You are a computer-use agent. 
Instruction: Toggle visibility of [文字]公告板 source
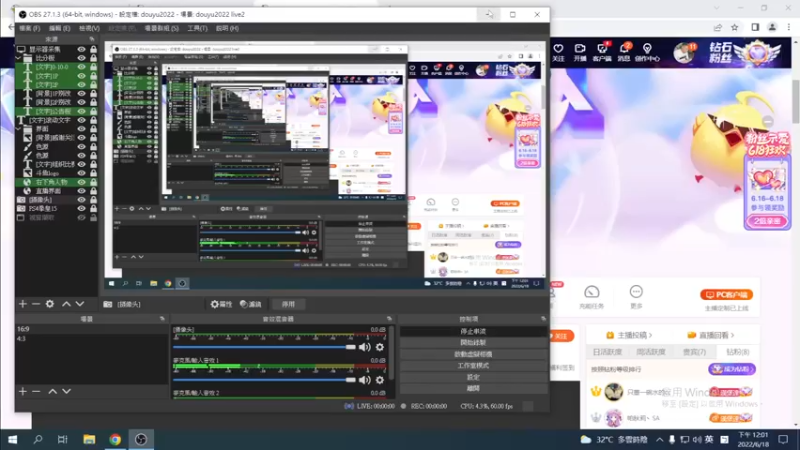(82, 111)
